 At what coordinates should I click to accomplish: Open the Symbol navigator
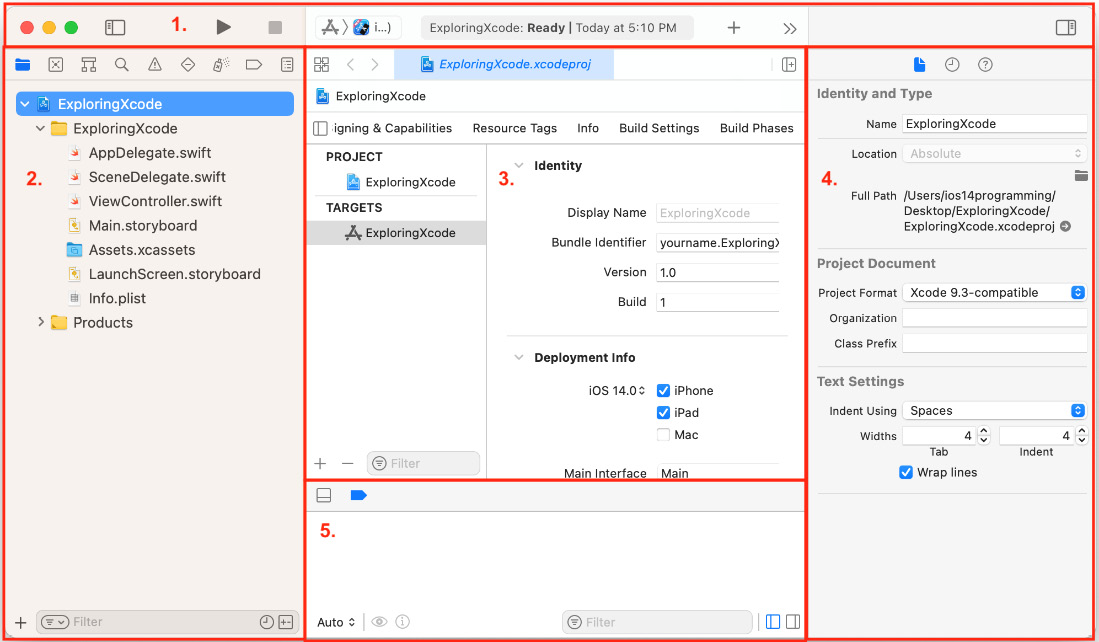point(88,64)
